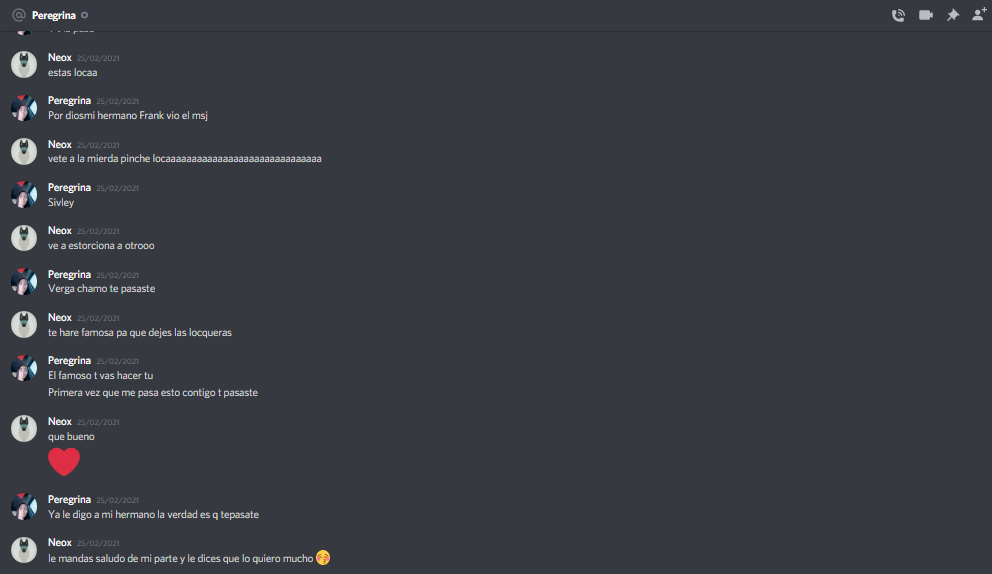
Task: Open Neox avatar beside "estas locaa"
Action: tap(24, 65)
